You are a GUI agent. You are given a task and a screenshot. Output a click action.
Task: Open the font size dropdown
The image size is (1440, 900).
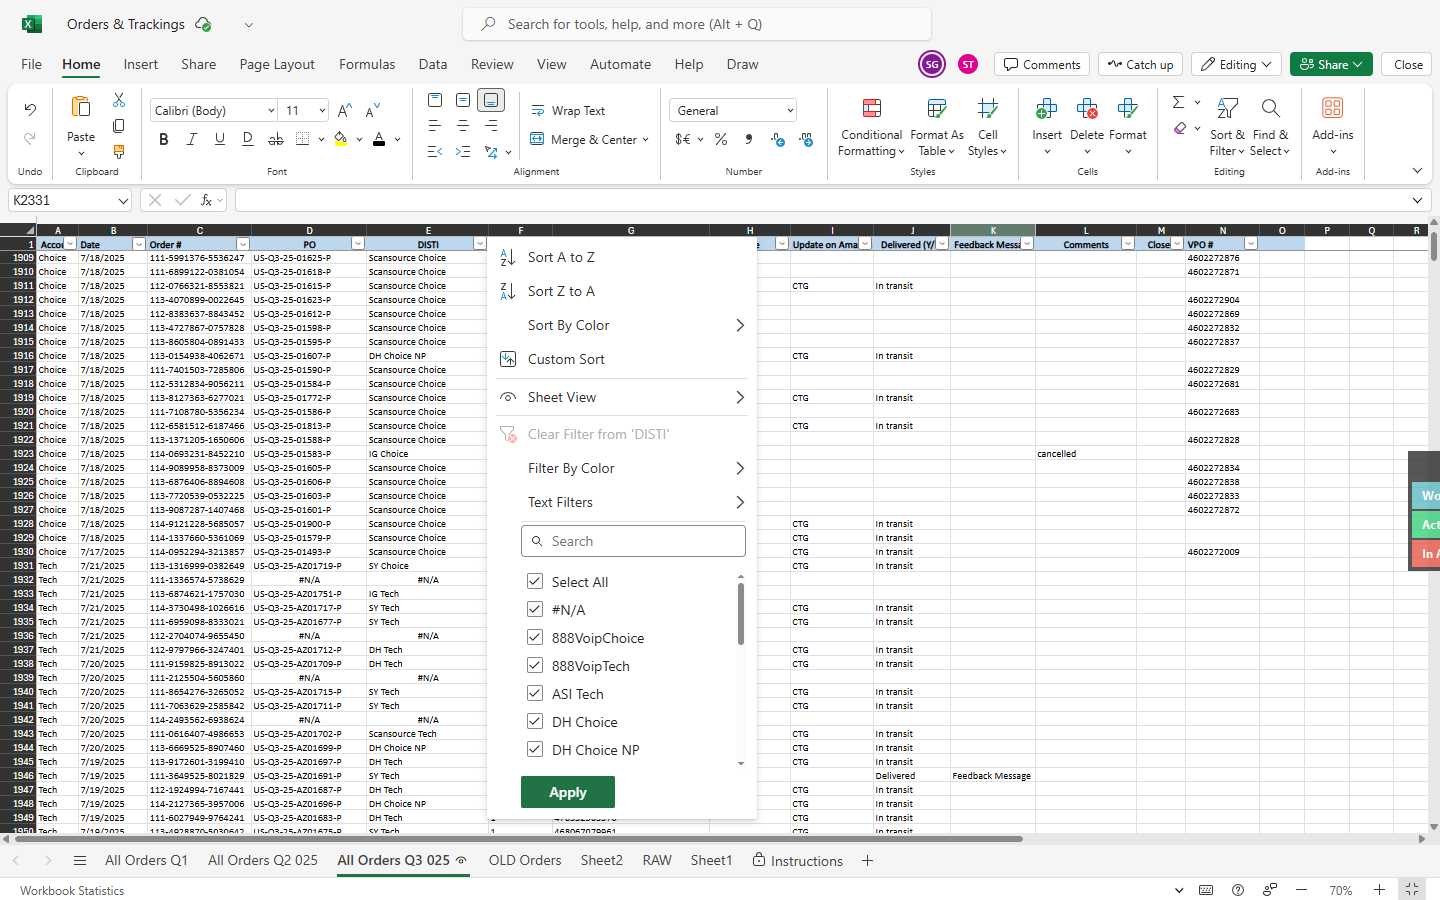click(x=322, y=110)
